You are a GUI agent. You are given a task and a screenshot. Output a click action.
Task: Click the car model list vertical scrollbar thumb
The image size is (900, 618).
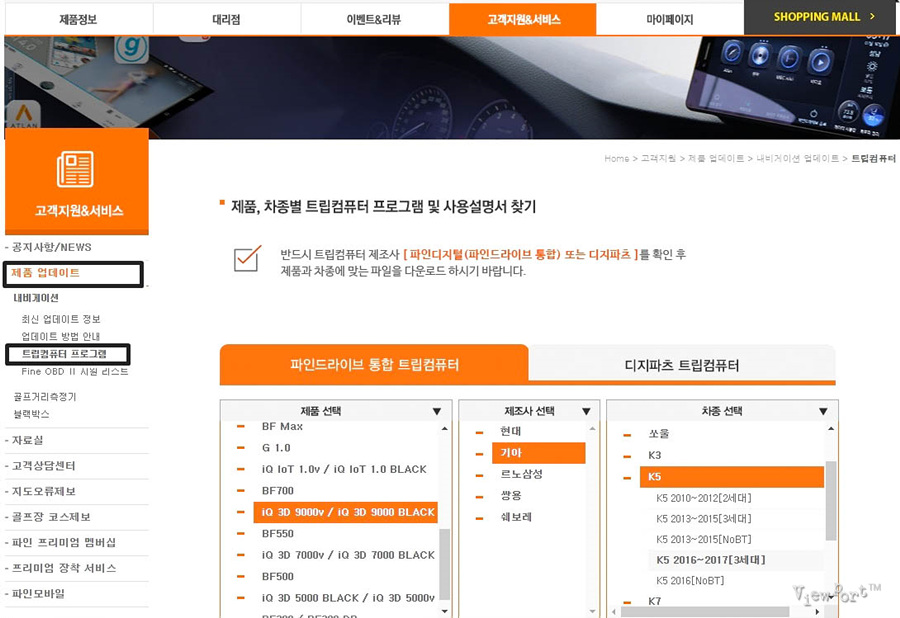[831, 500]
